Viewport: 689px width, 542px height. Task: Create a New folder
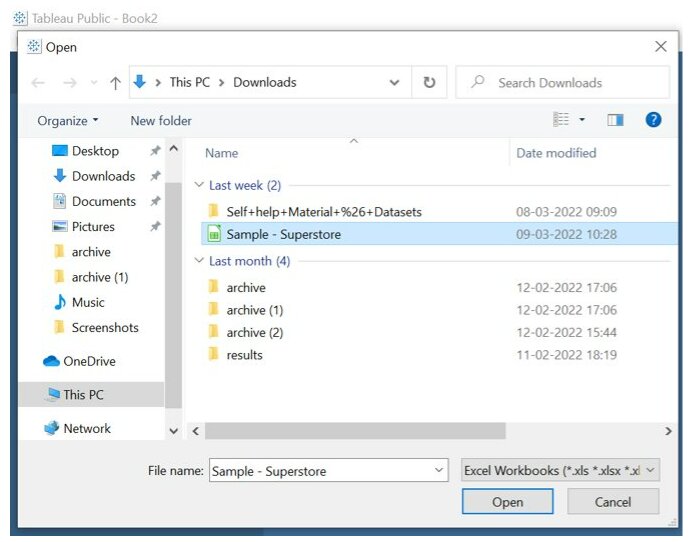tap(161, 120)
